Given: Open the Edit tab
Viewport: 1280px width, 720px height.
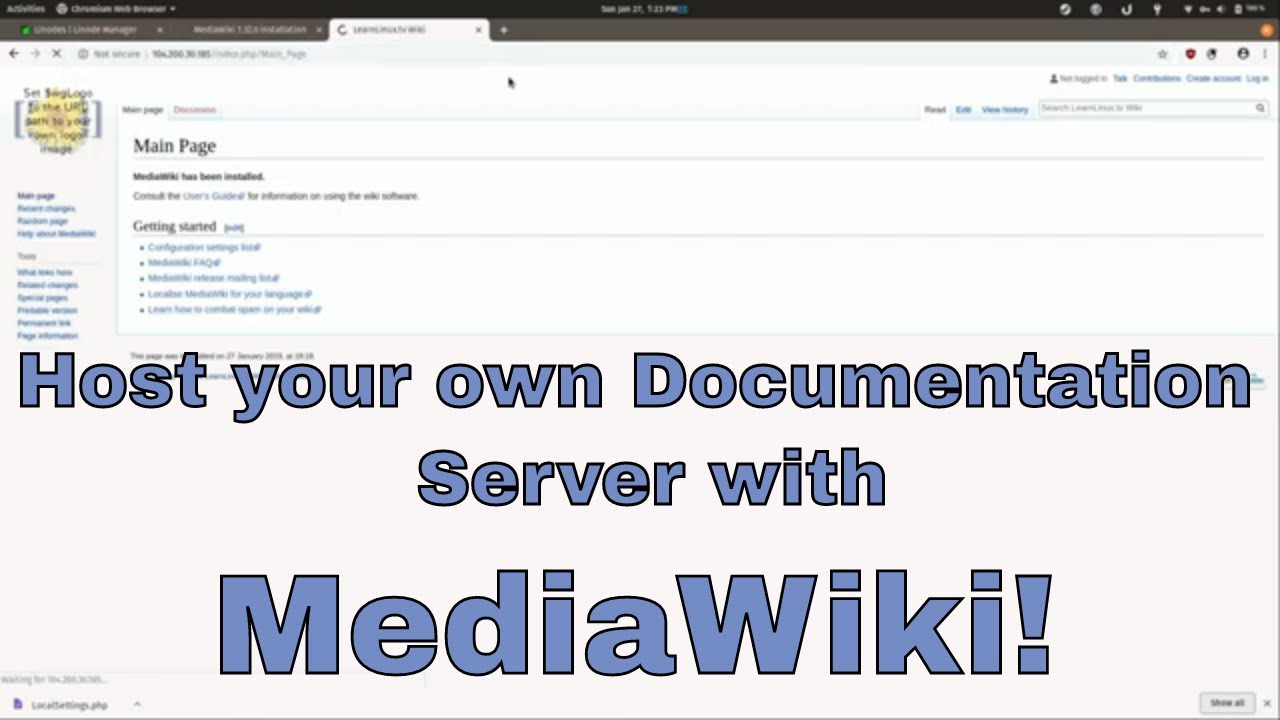Looking at the screenshot, I should [x=963, y=110].
